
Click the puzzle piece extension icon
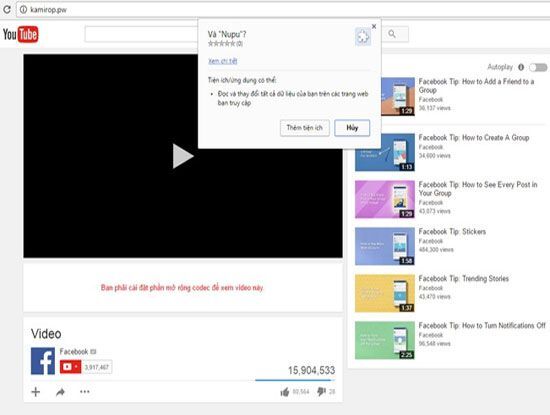[x=363, y=36]
